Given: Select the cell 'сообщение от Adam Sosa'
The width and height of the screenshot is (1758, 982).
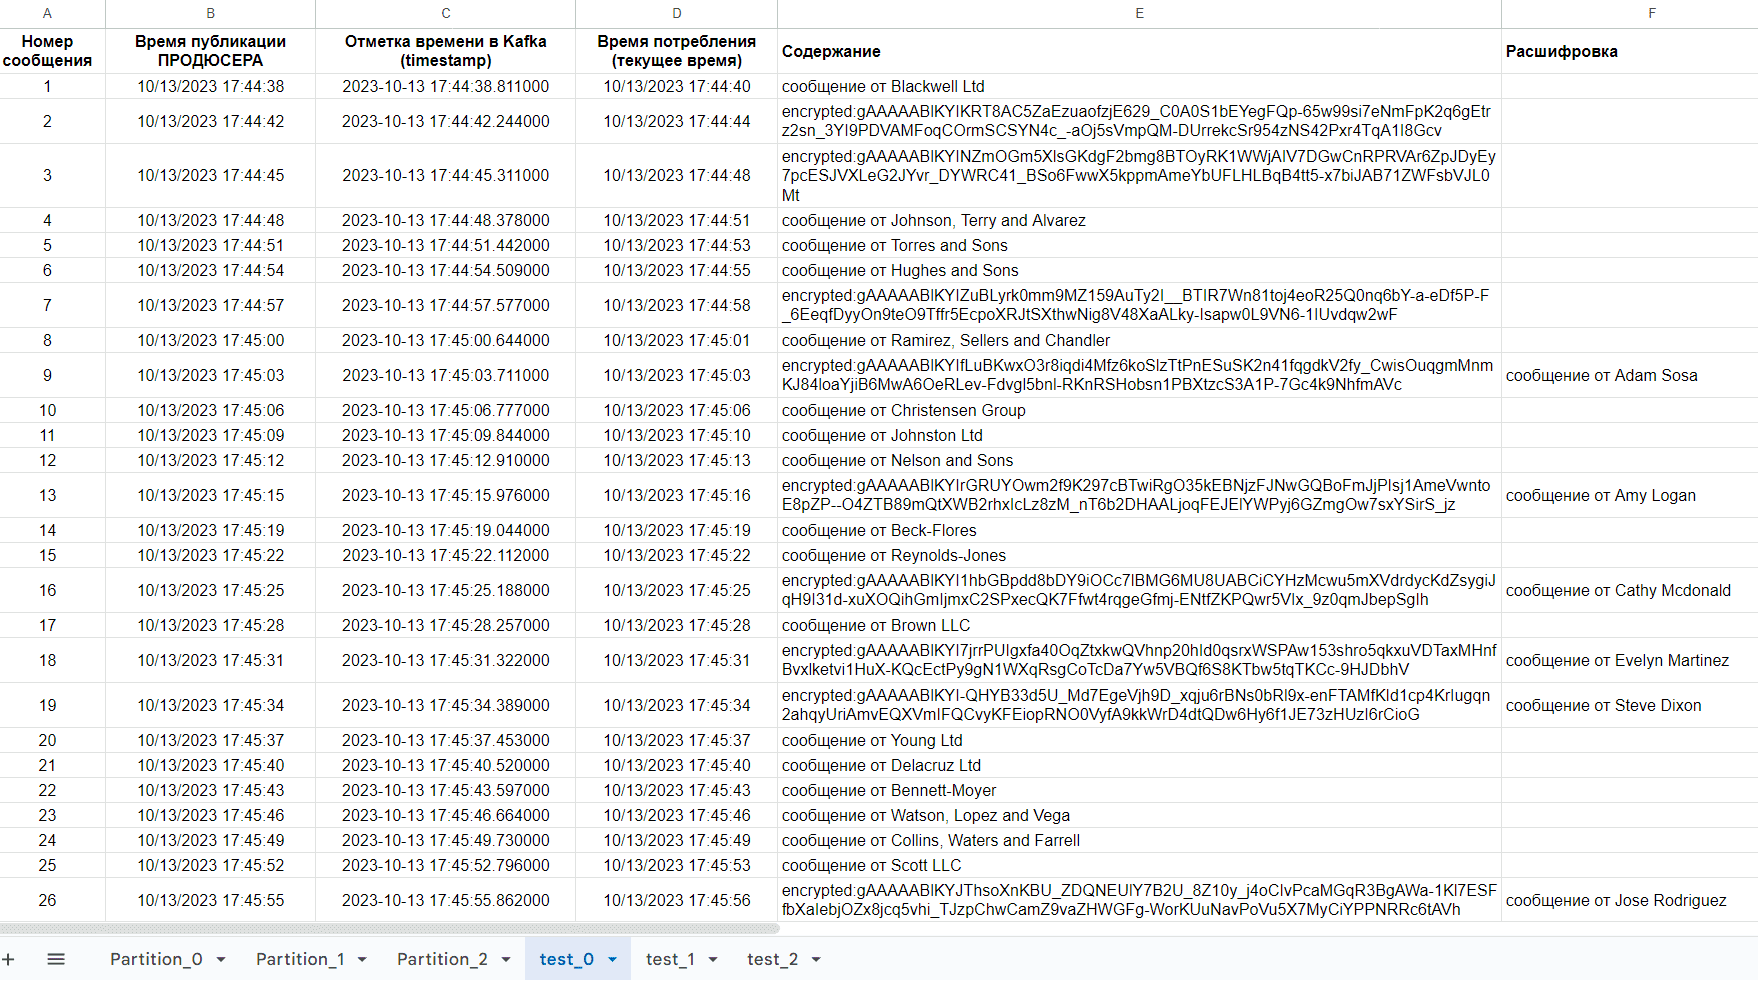Looking at the screenshot, I should click(x=1628, y=376).
